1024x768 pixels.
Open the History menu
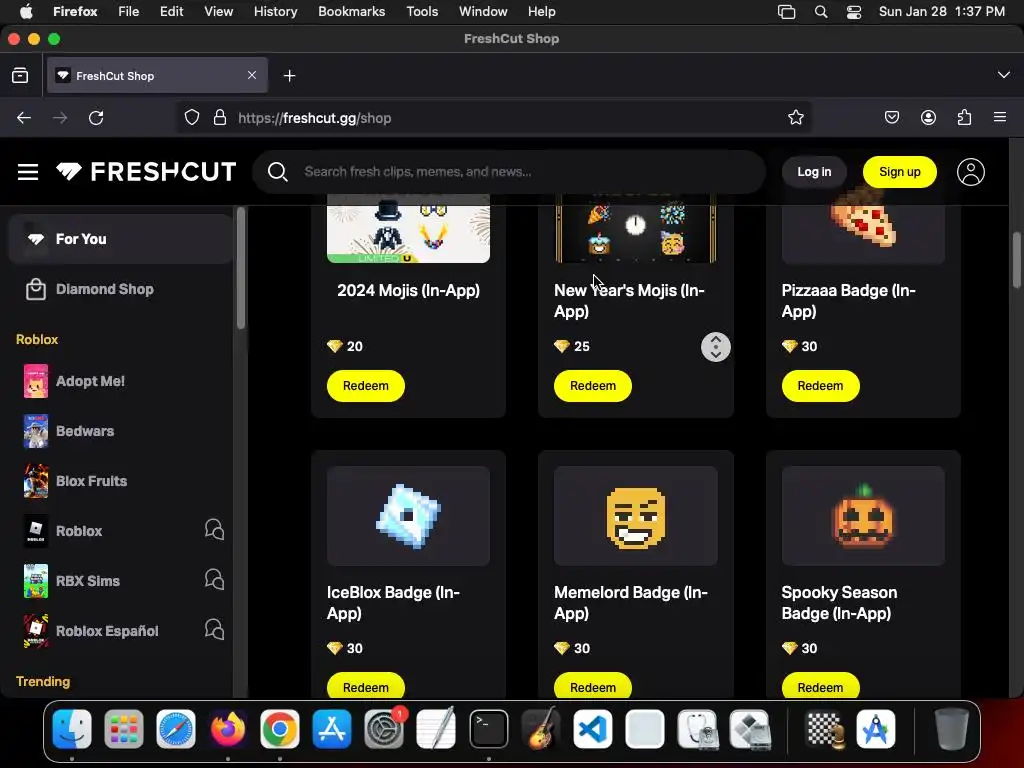pyautogui.click(x=276, y=12)
